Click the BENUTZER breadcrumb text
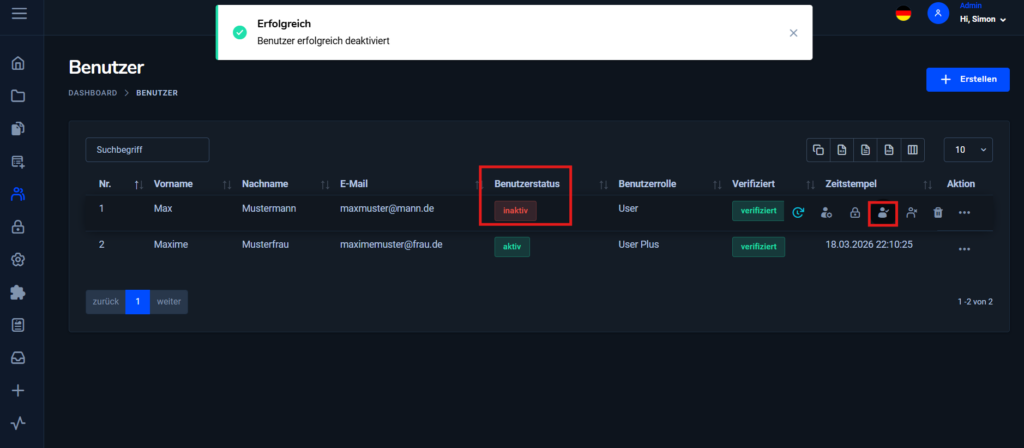The height and width of the screenshot is (448, 1024). tap(157, 93)
